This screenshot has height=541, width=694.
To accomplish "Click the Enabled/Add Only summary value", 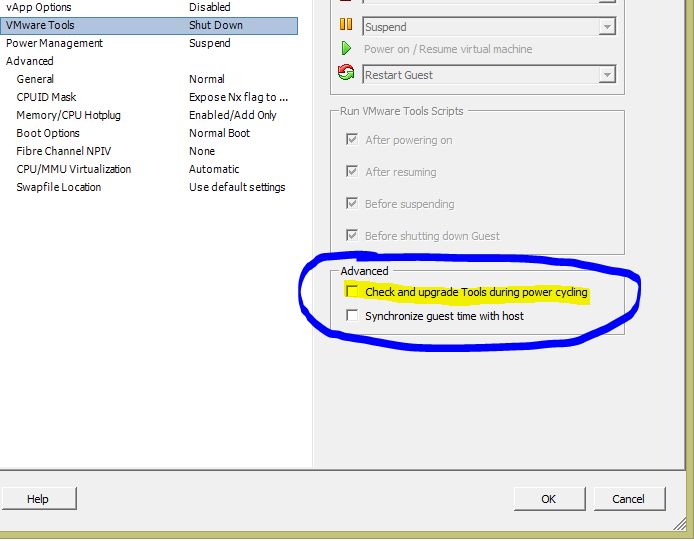I will [232, 116].
